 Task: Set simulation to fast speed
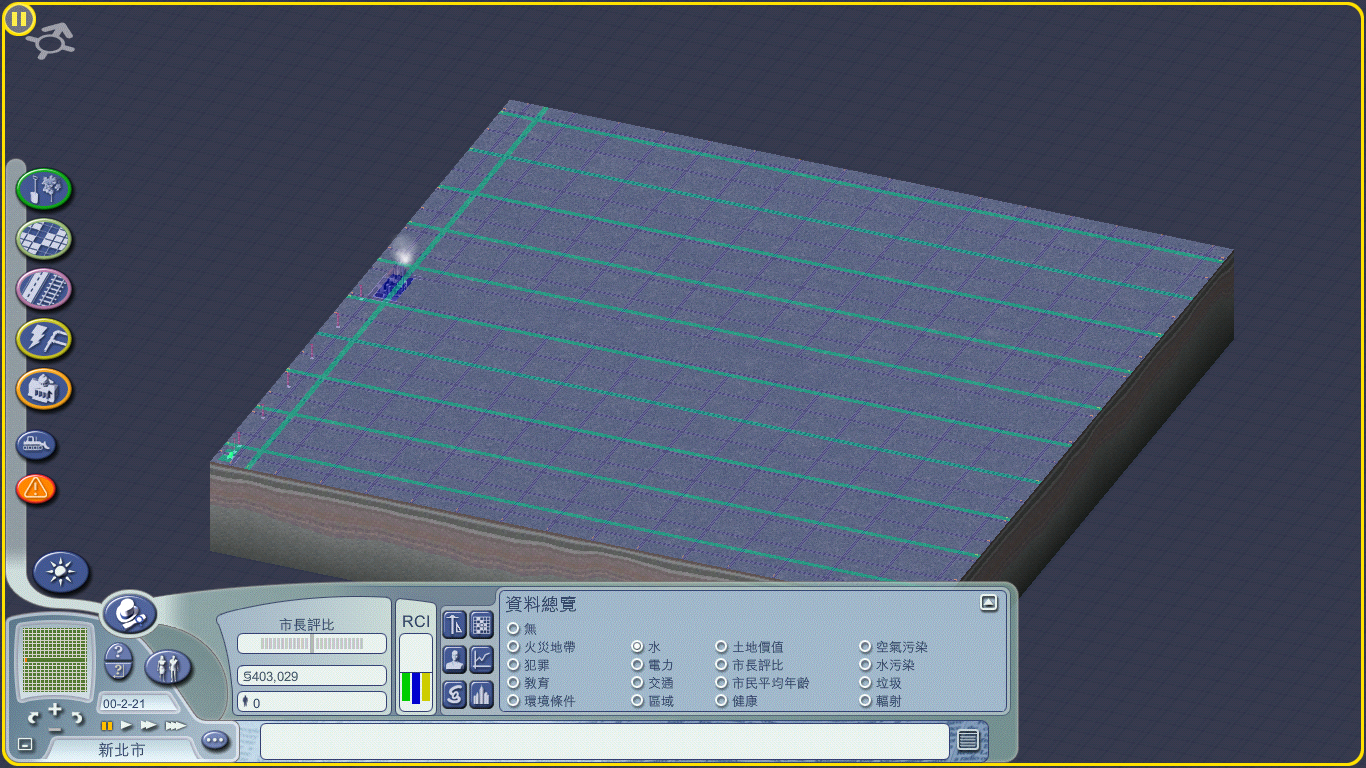(x=148, y=726)
